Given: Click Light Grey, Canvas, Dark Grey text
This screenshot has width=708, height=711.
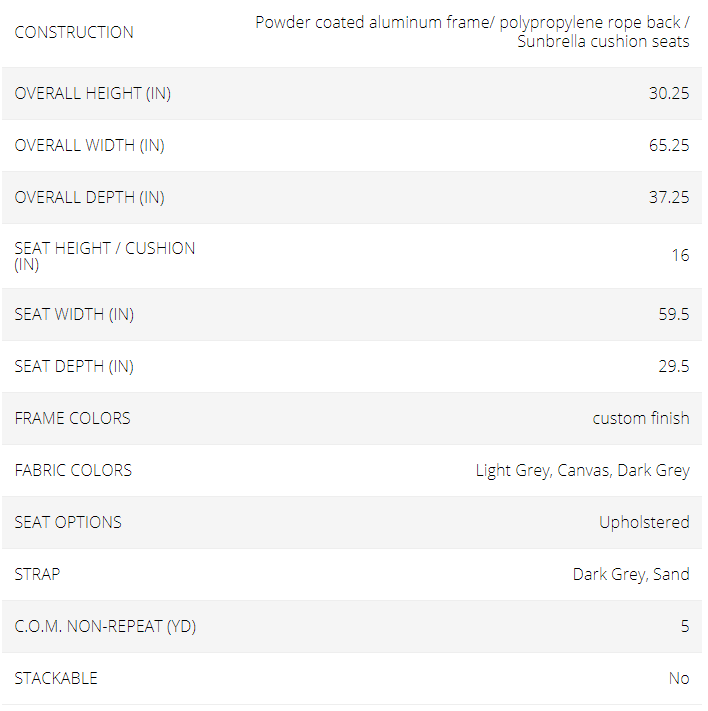Looking at the screenshot, I should tap(583, 471).
